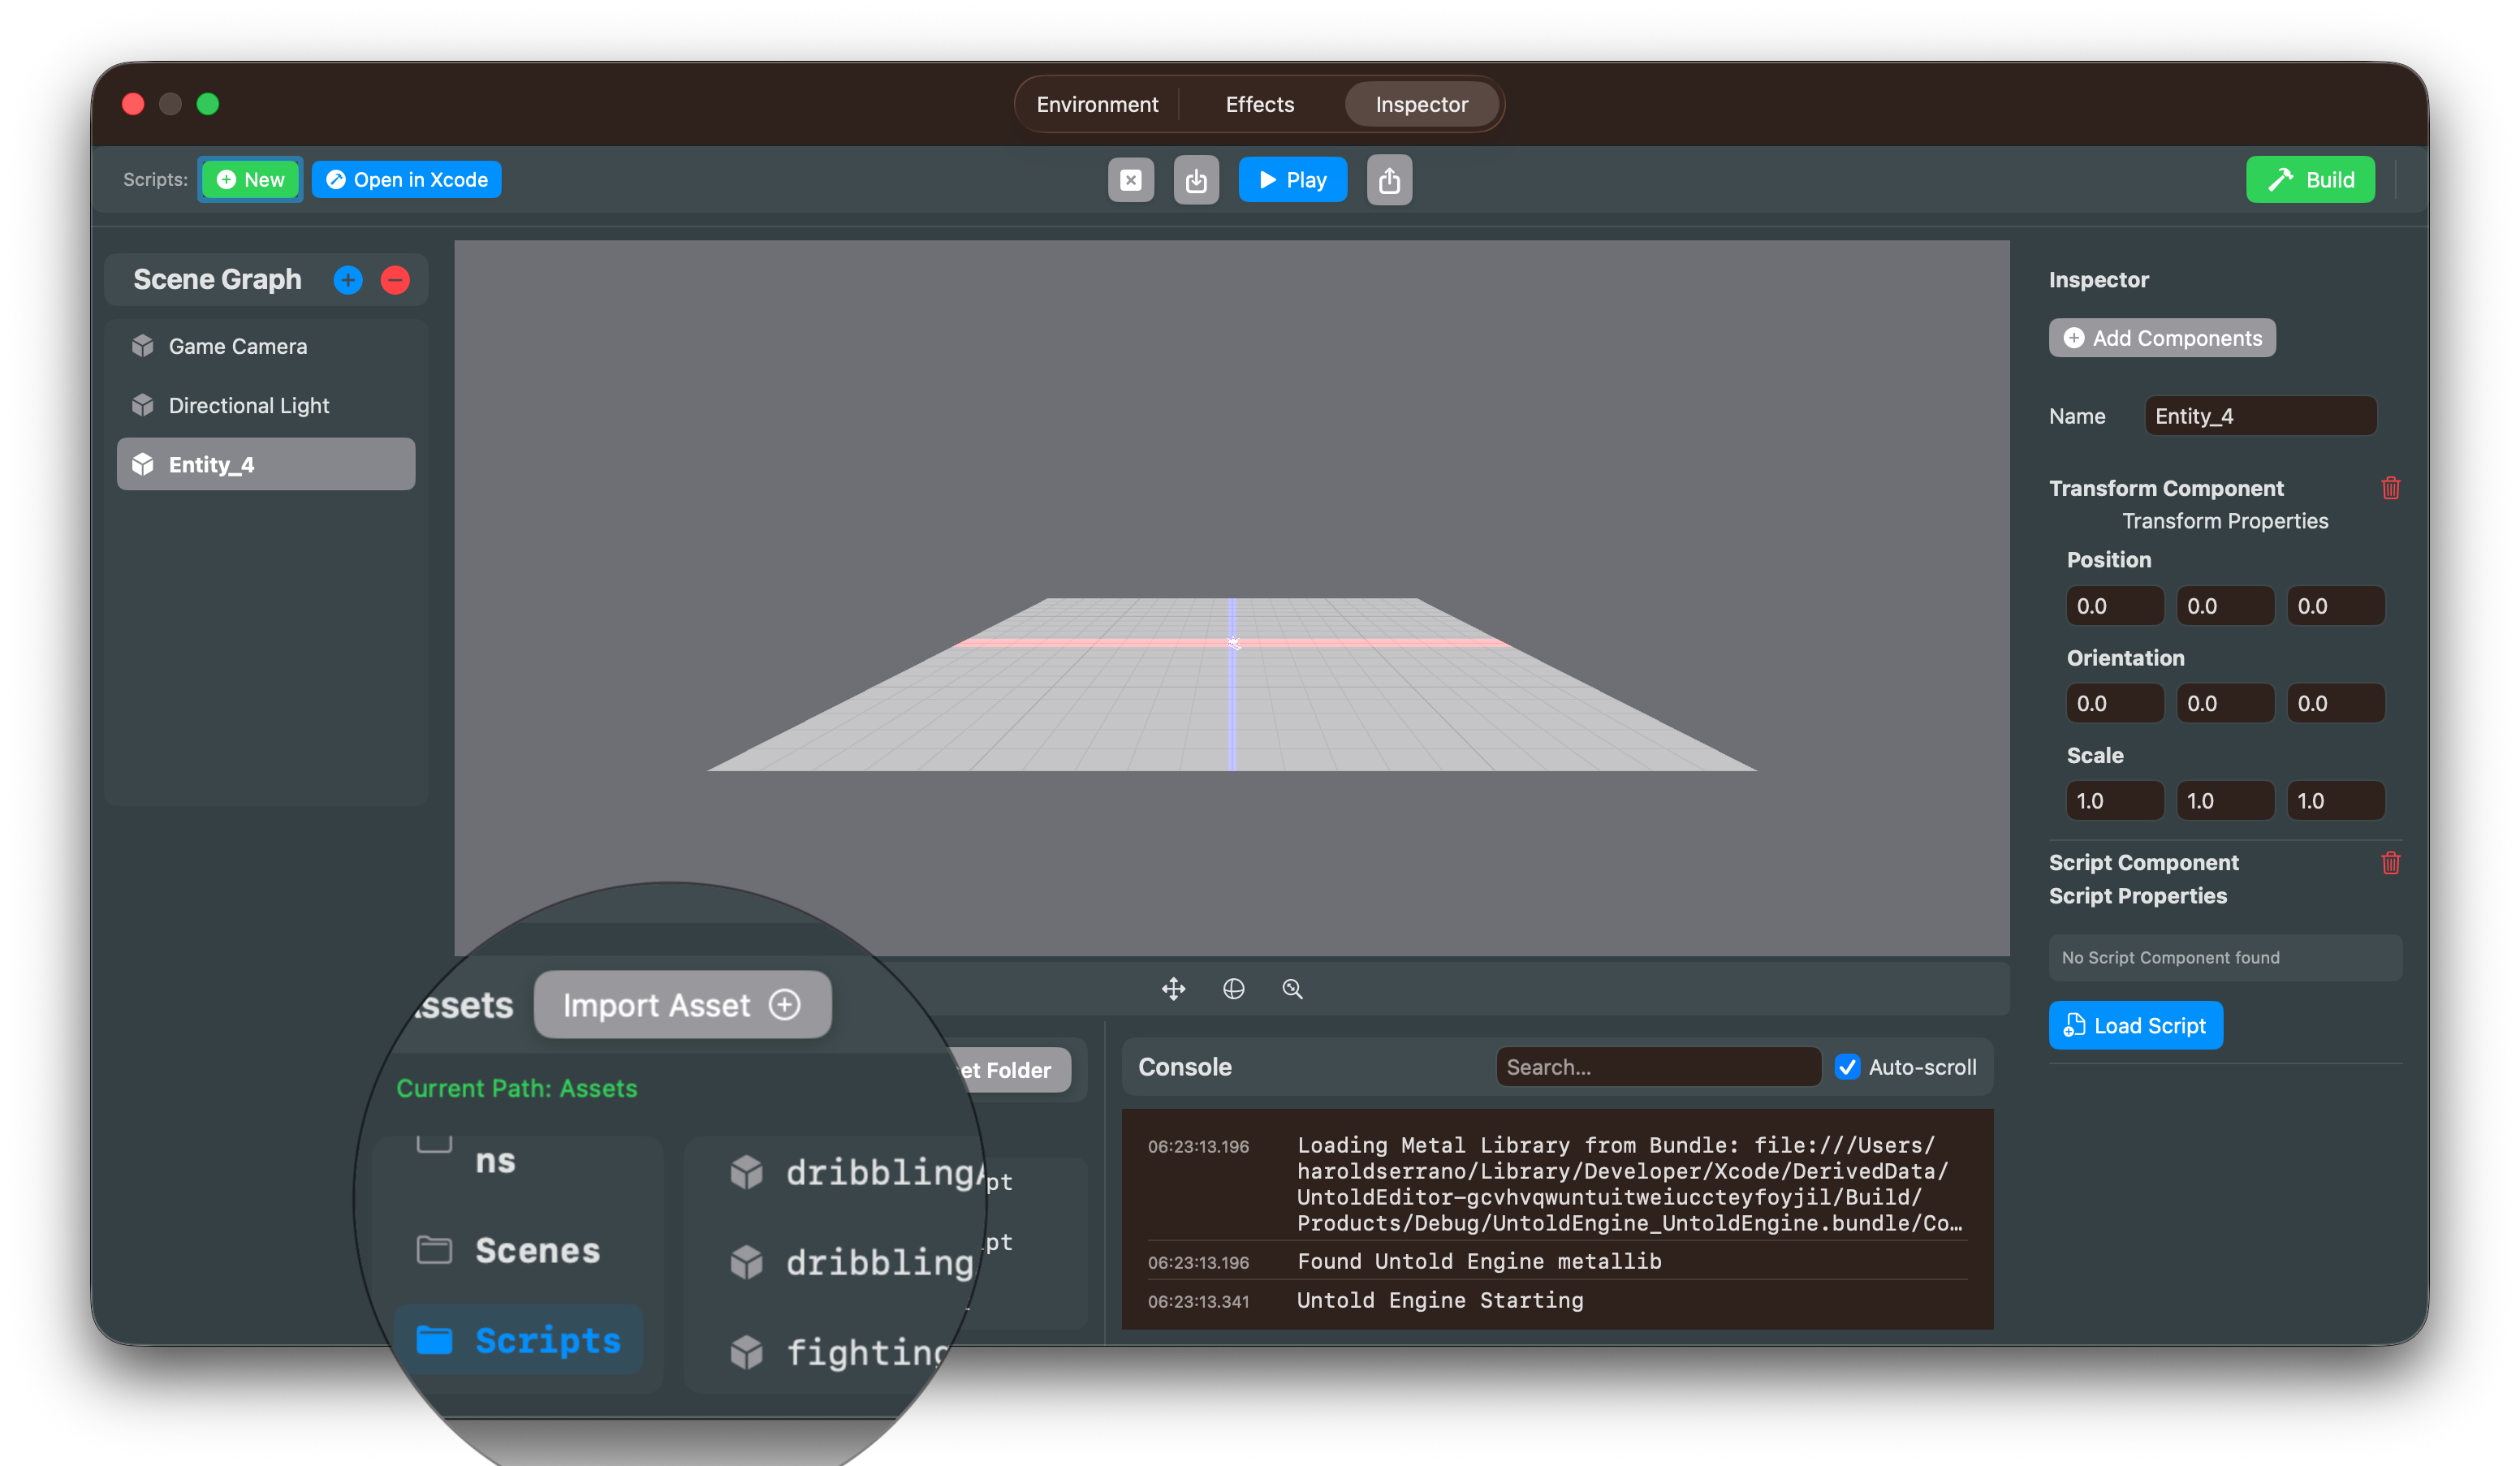Click the green Build button
Viewport: 2520px width, 1466px height.
click(x=2310, y=180)
